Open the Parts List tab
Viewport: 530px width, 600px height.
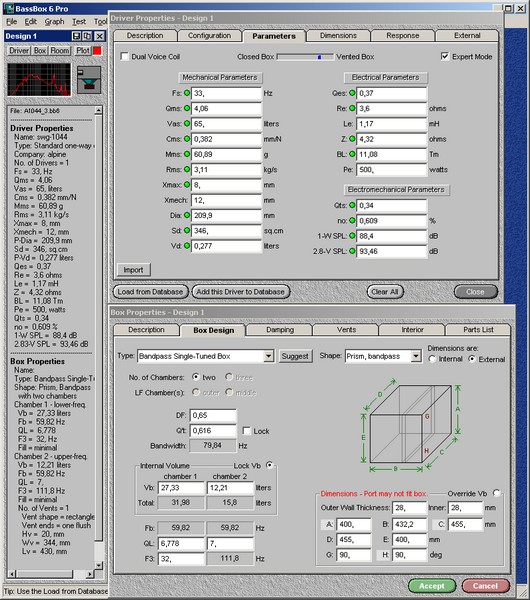tap(478, 330)
